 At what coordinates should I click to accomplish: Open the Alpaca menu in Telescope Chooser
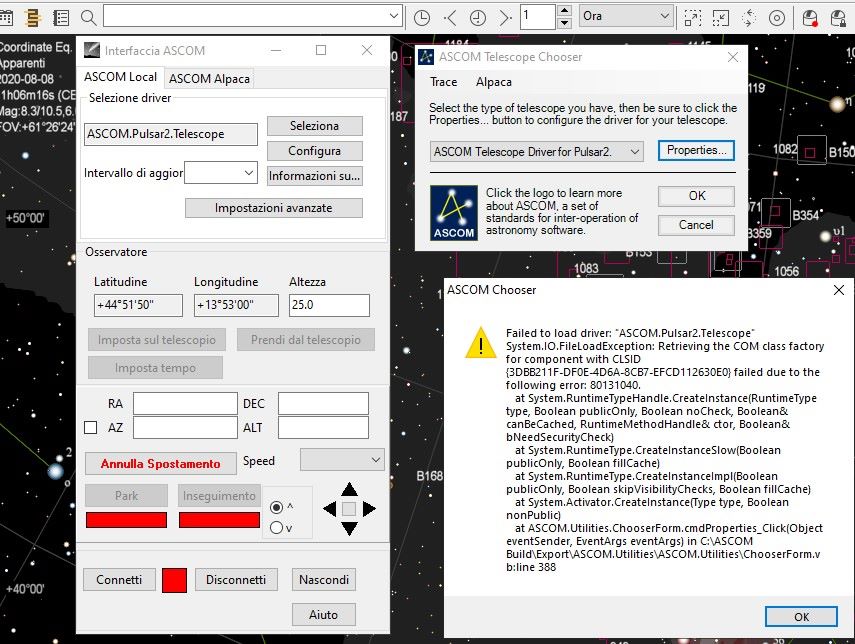pos(493,82)
